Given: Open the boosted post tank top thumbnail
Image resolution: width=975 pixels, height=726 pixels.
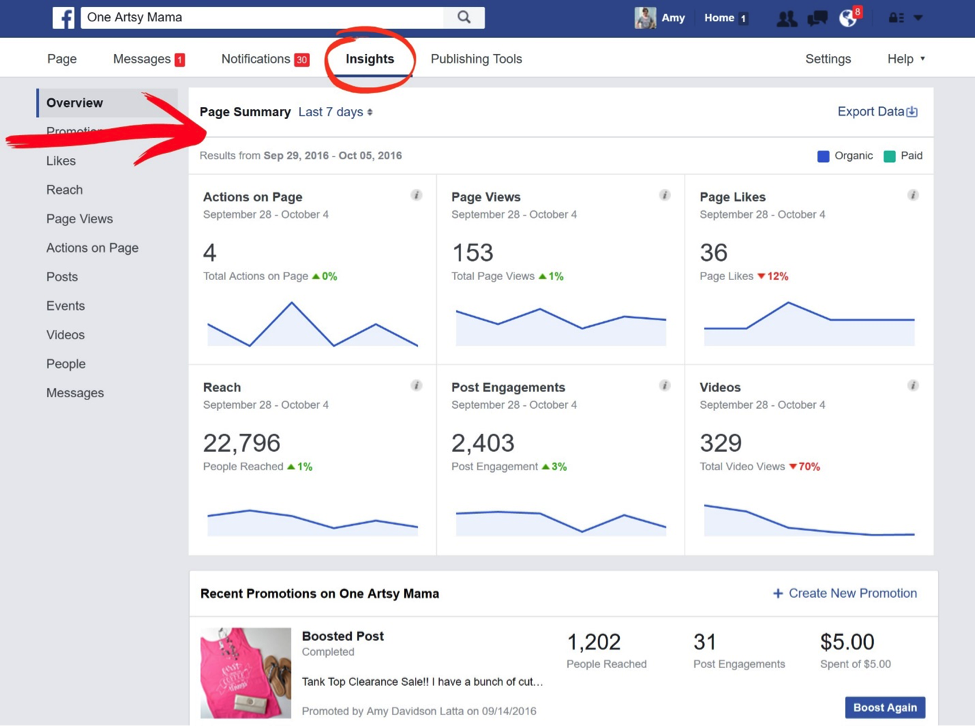Looking at the screenshot, I should click(x=246, y=673).
